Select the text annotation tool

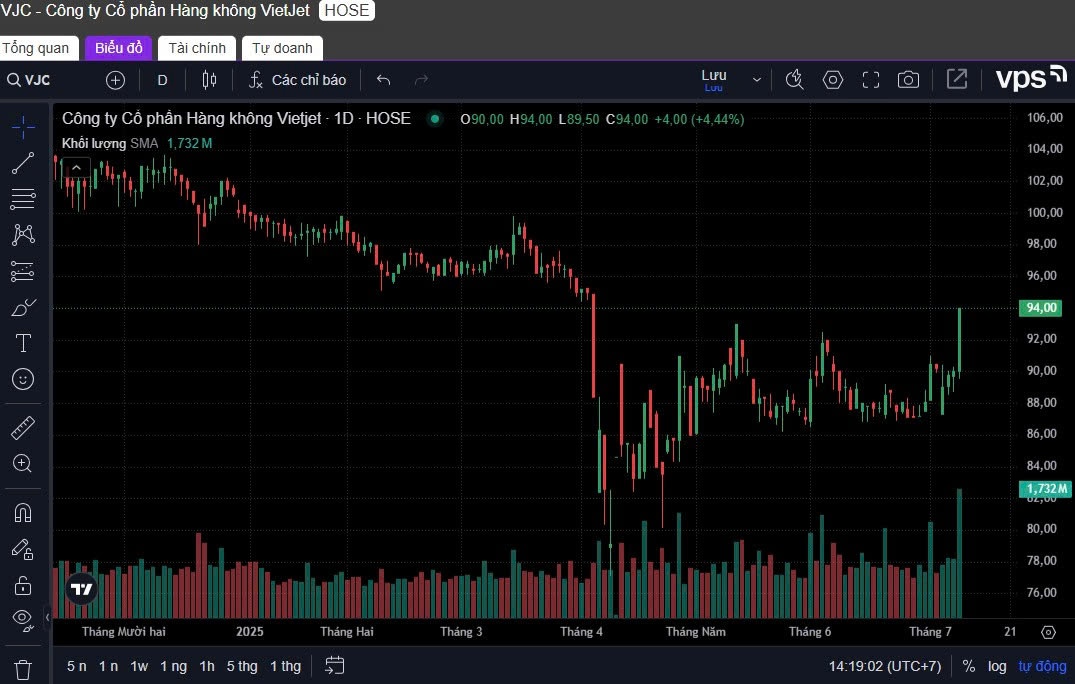click(x=22, y=343)
